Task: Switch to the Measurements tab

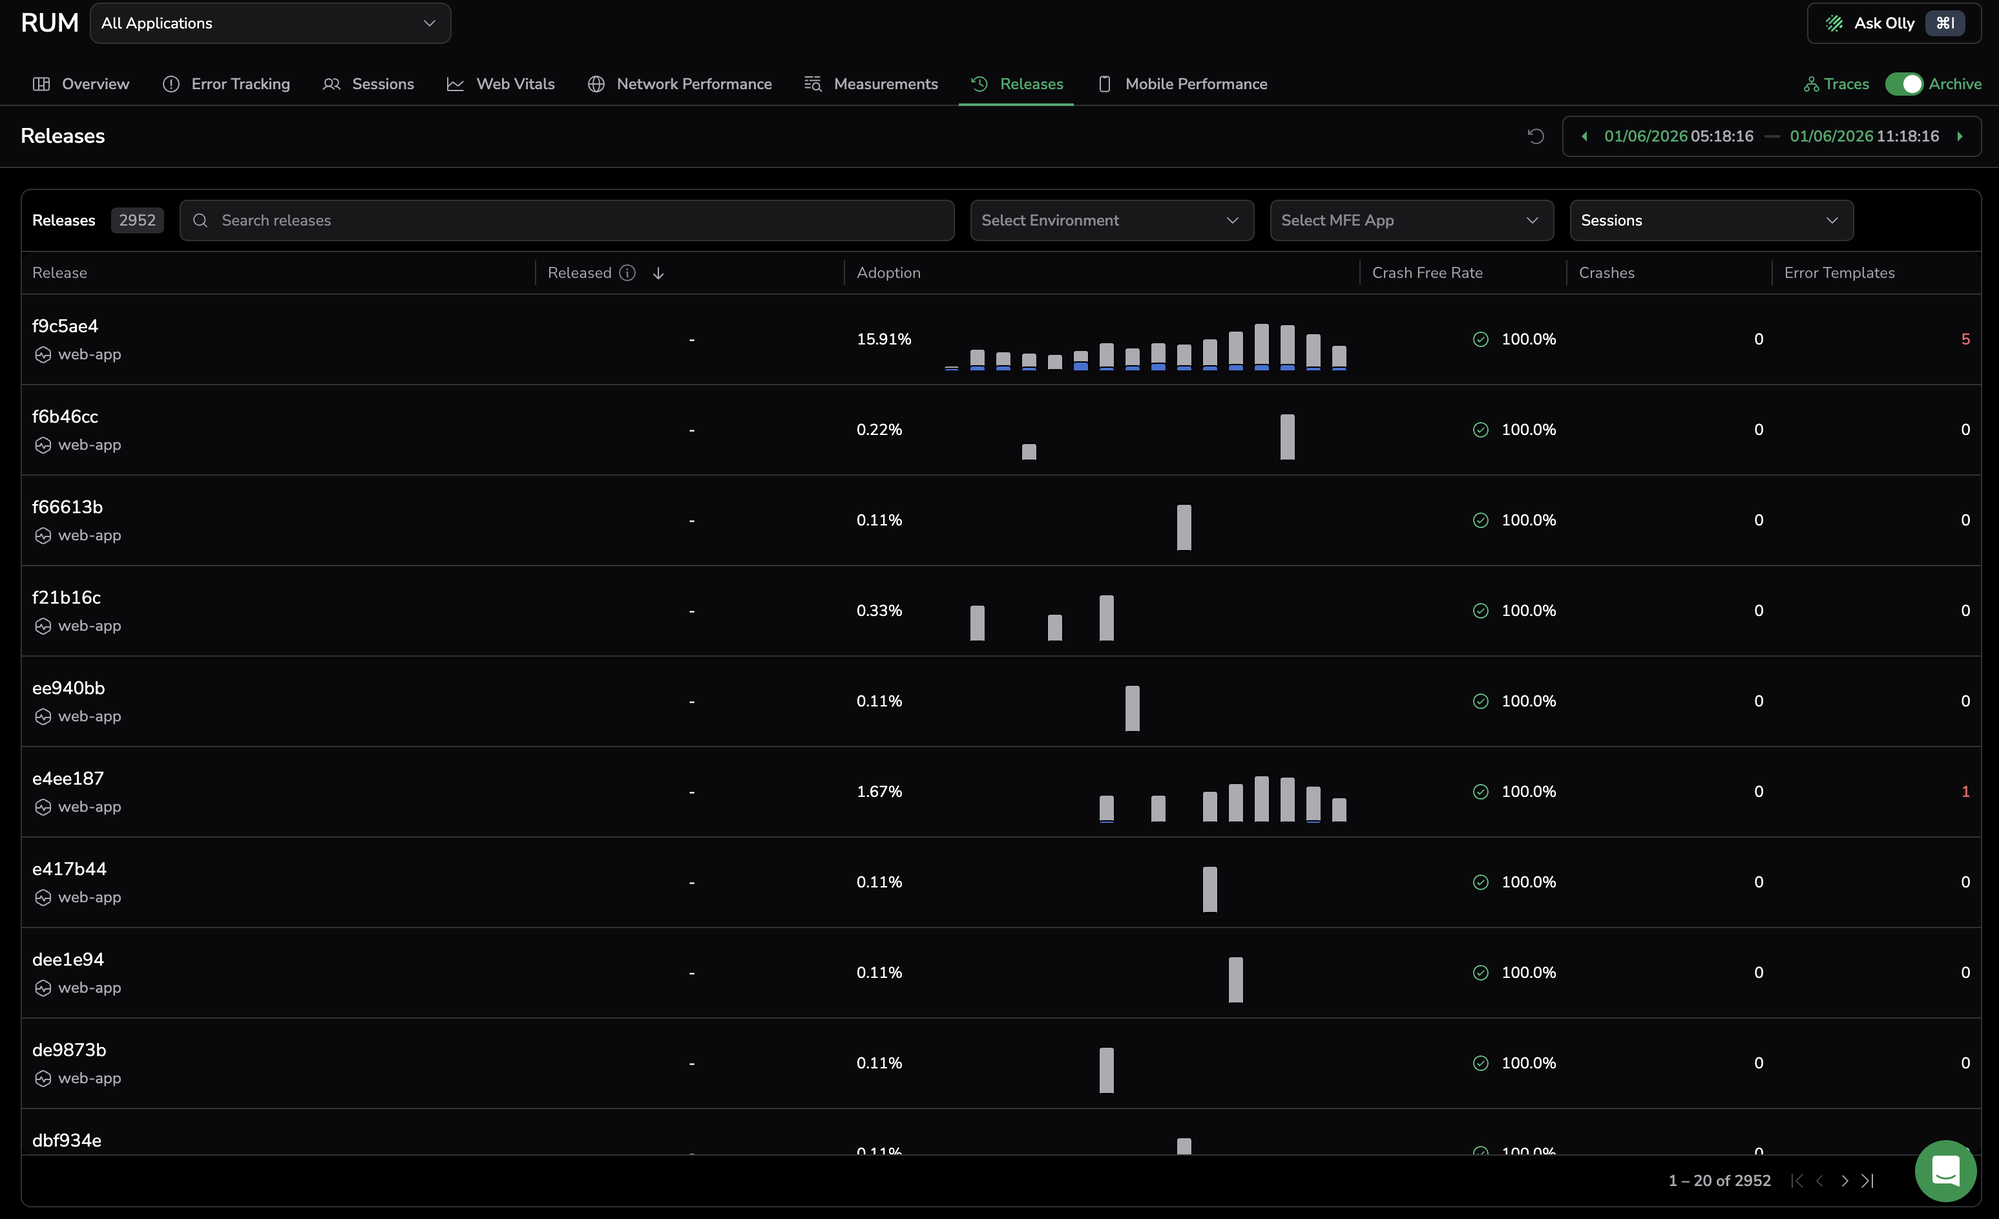Action: [871, 84]
